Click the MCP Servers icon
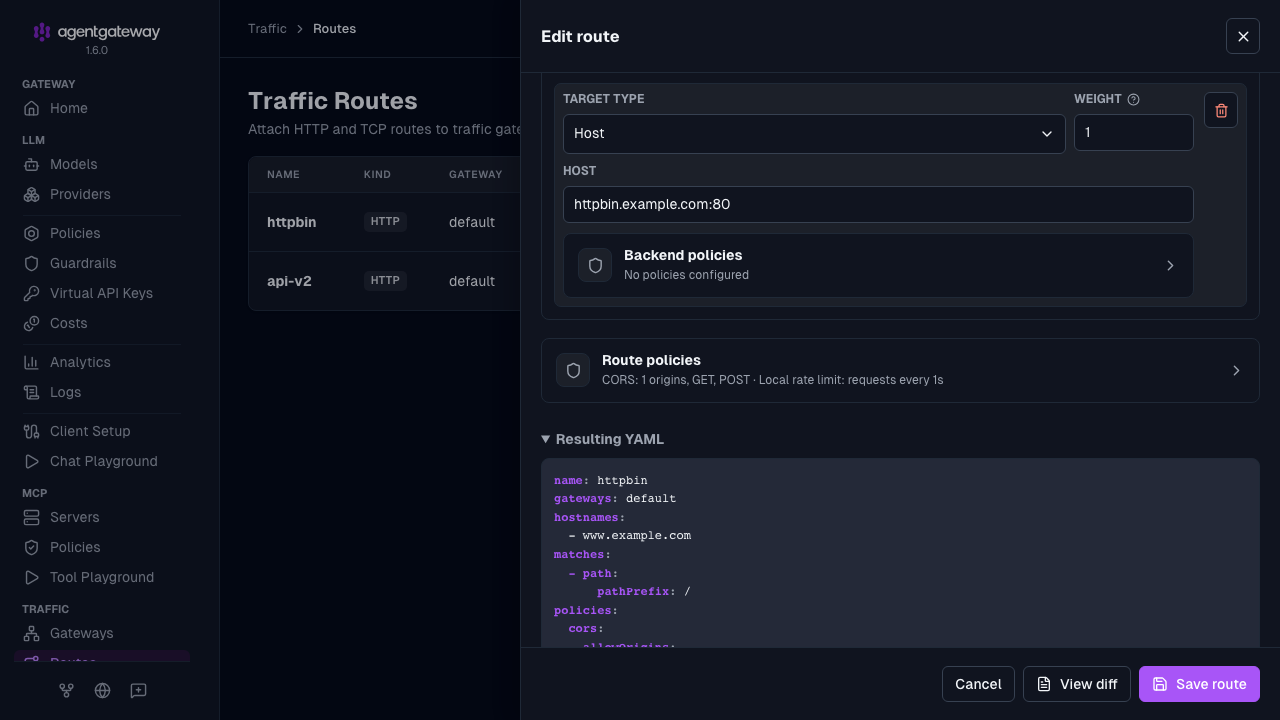The width and height of the screenshot is (1280, 720). click(32, 517)
